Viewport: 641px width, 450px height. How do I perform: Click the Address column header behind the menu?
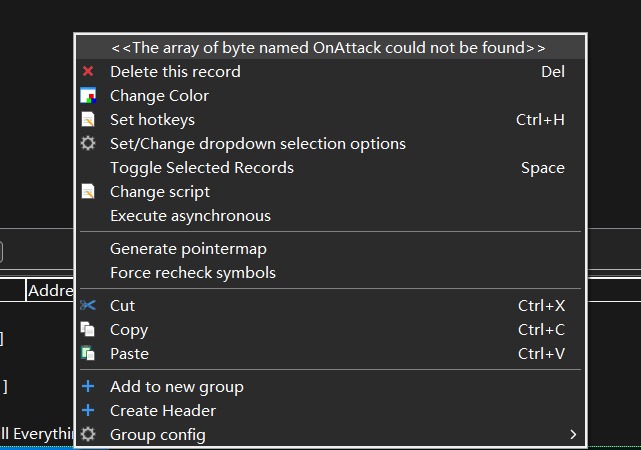(x=50, y=291)
